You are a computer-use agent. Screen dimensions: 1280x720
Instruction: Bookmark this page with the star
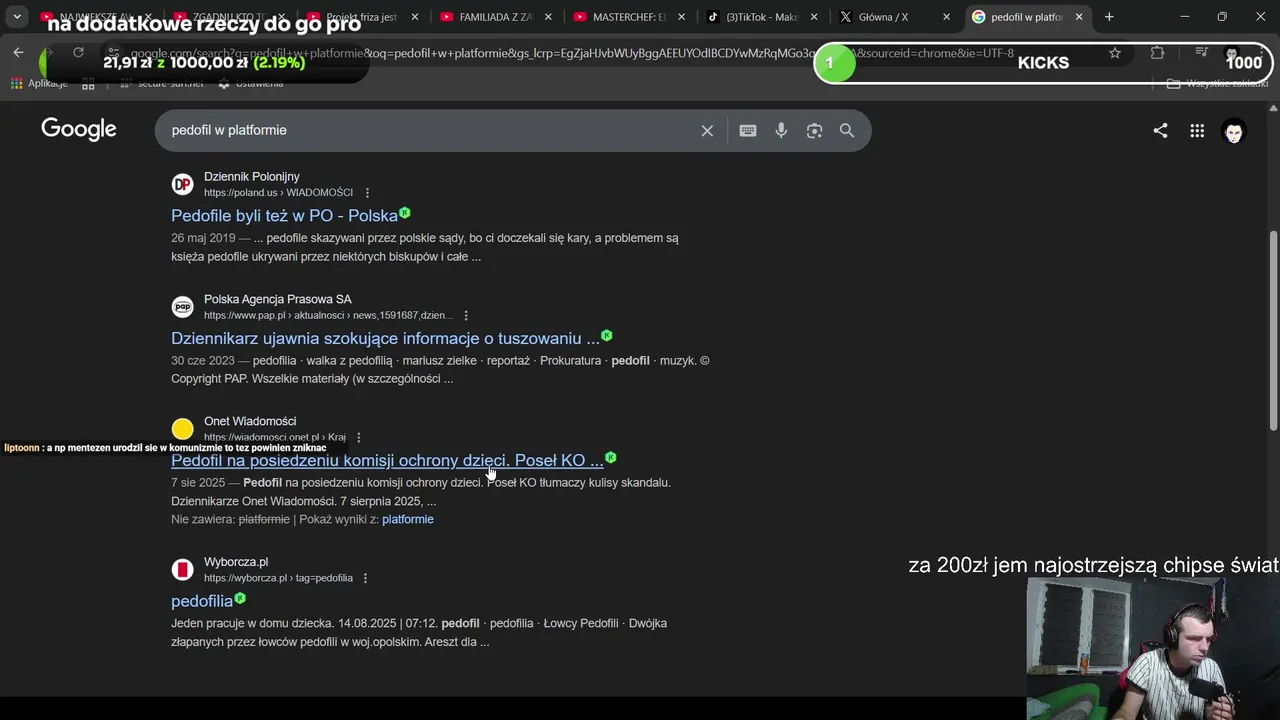(x=1115, y=53)
